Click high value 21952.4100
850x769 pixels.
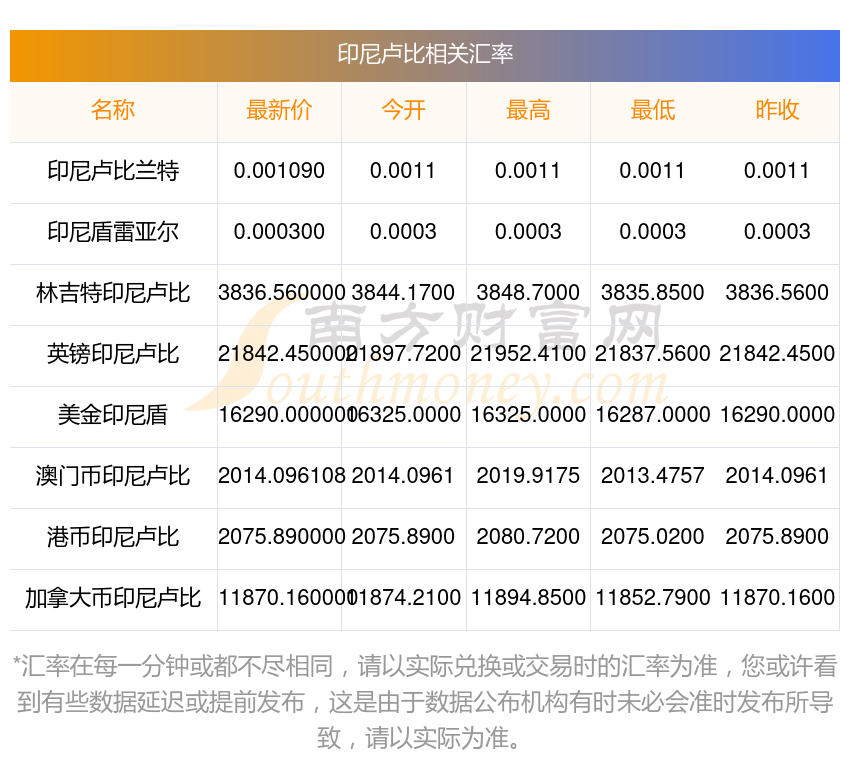528,354
